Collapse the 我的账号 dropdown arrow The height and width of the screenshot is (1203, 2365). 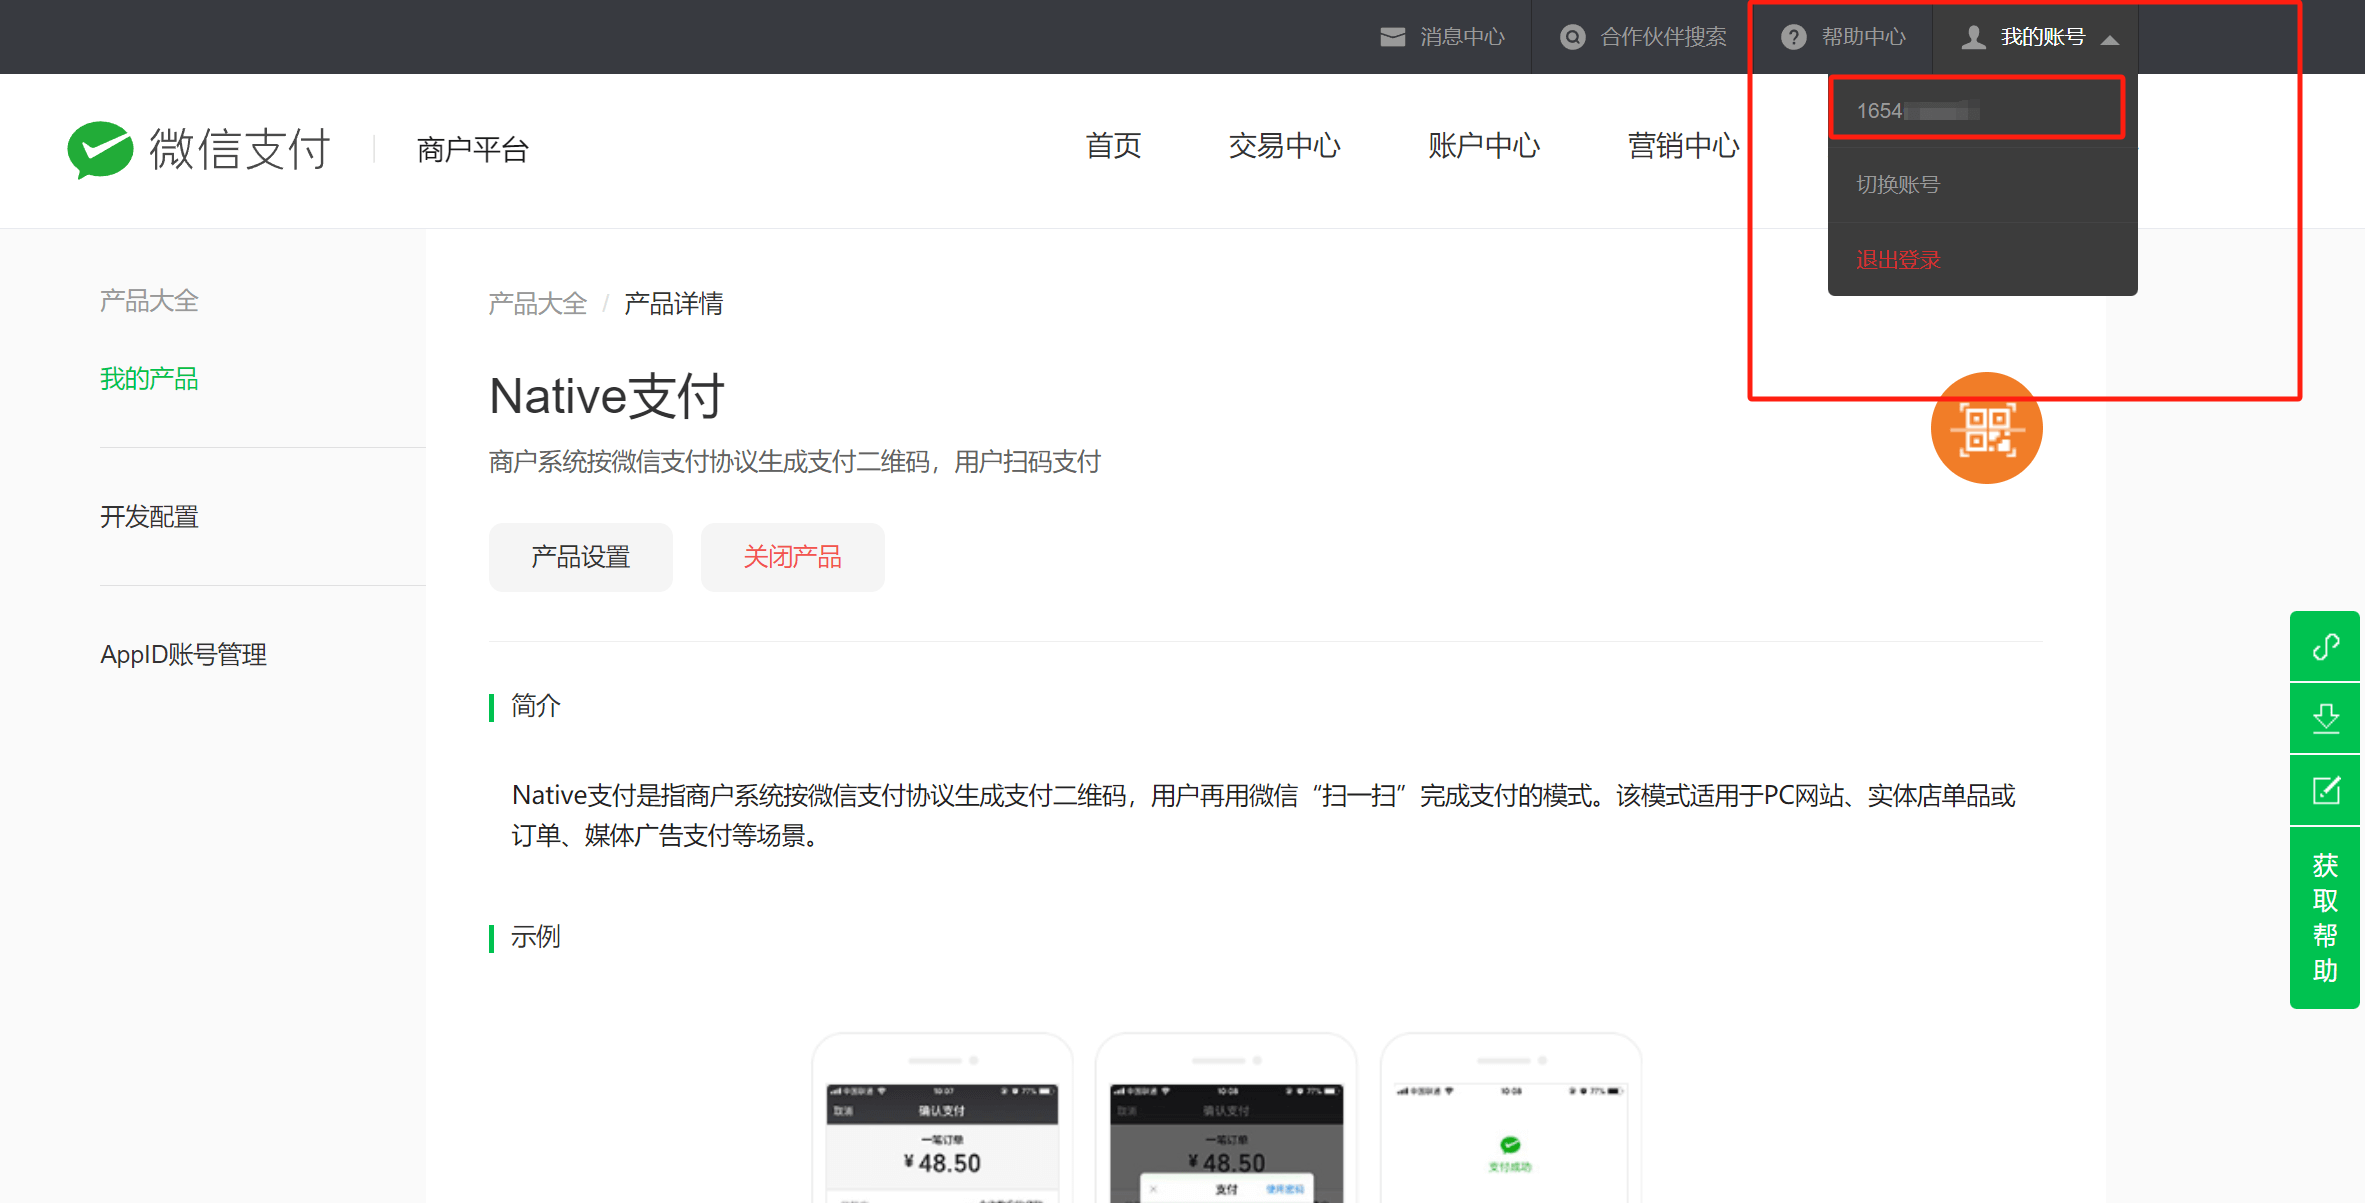pos(2110,40)
